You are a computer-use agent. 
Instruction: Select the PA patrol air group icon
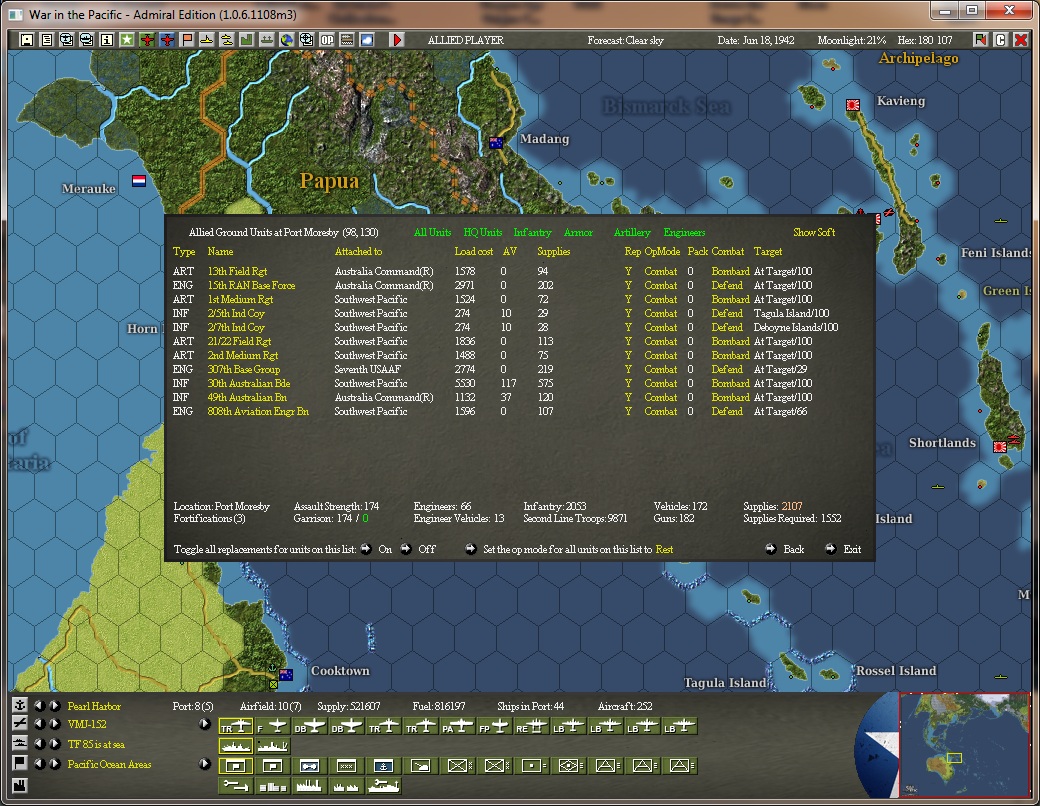(x=458, y=727)
